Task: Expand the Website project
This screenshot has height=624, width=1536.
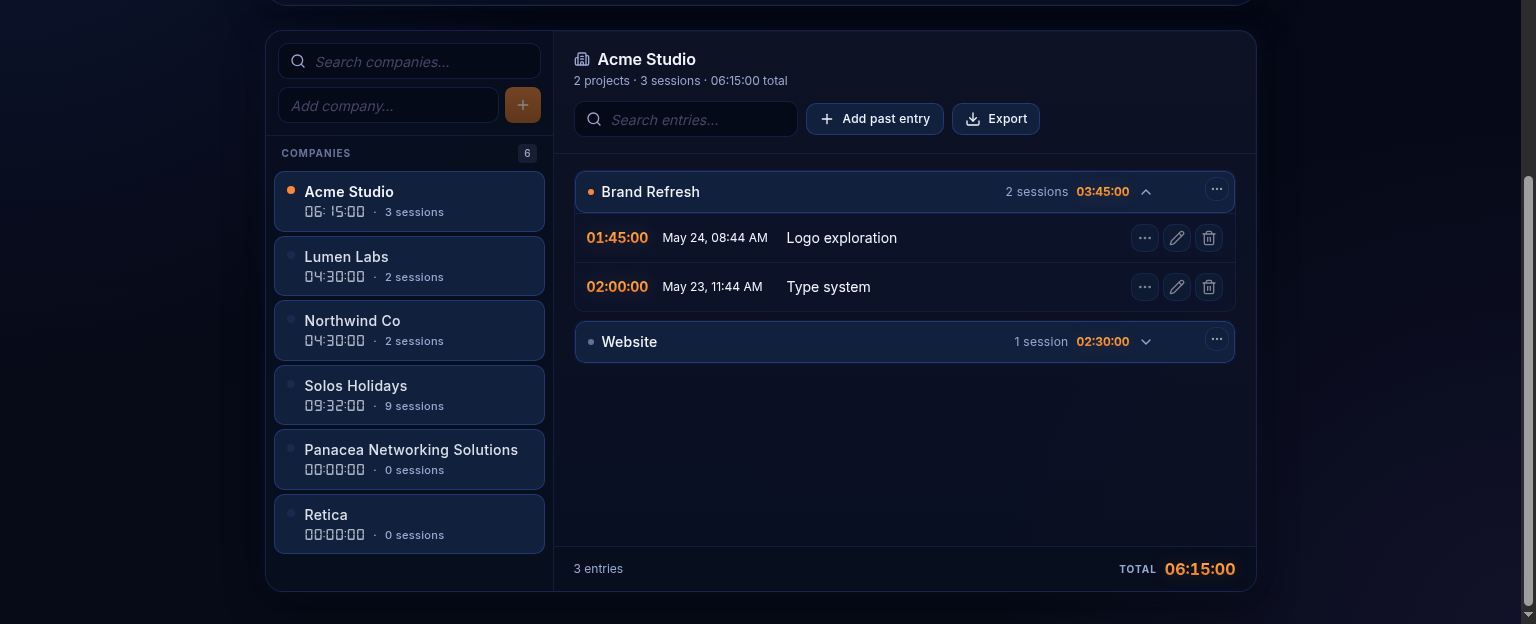Action: [x=1146, y=342]
